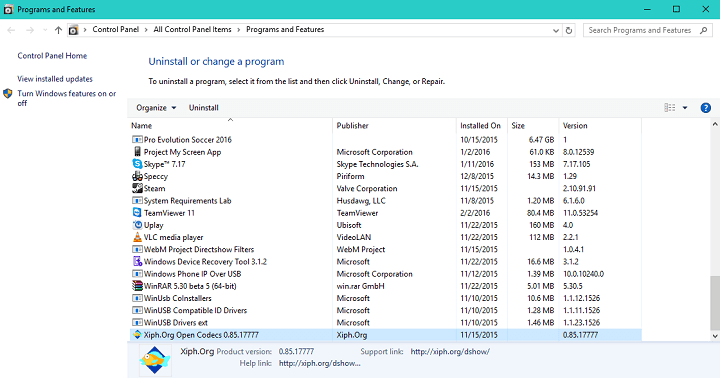Open View installed updates link

[55, 79]
